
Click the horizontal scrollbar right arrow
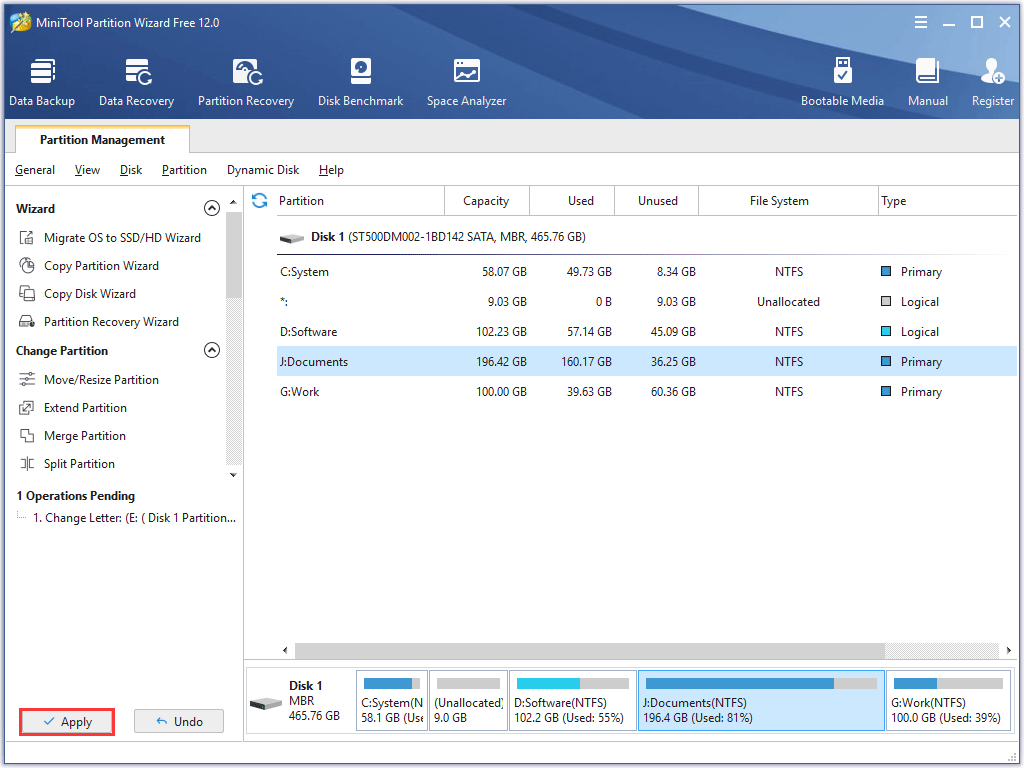pyautogui.click(x=1009, y=650)
